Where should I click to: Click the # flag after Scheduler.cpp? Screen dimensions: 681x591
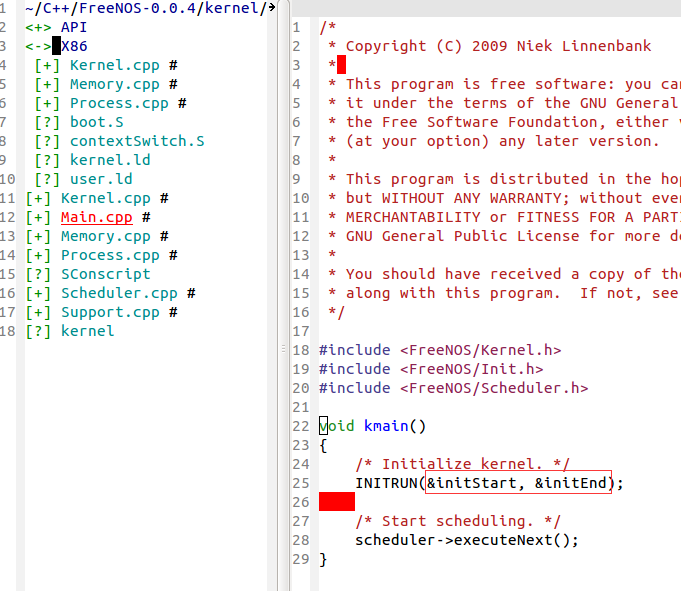191,294
